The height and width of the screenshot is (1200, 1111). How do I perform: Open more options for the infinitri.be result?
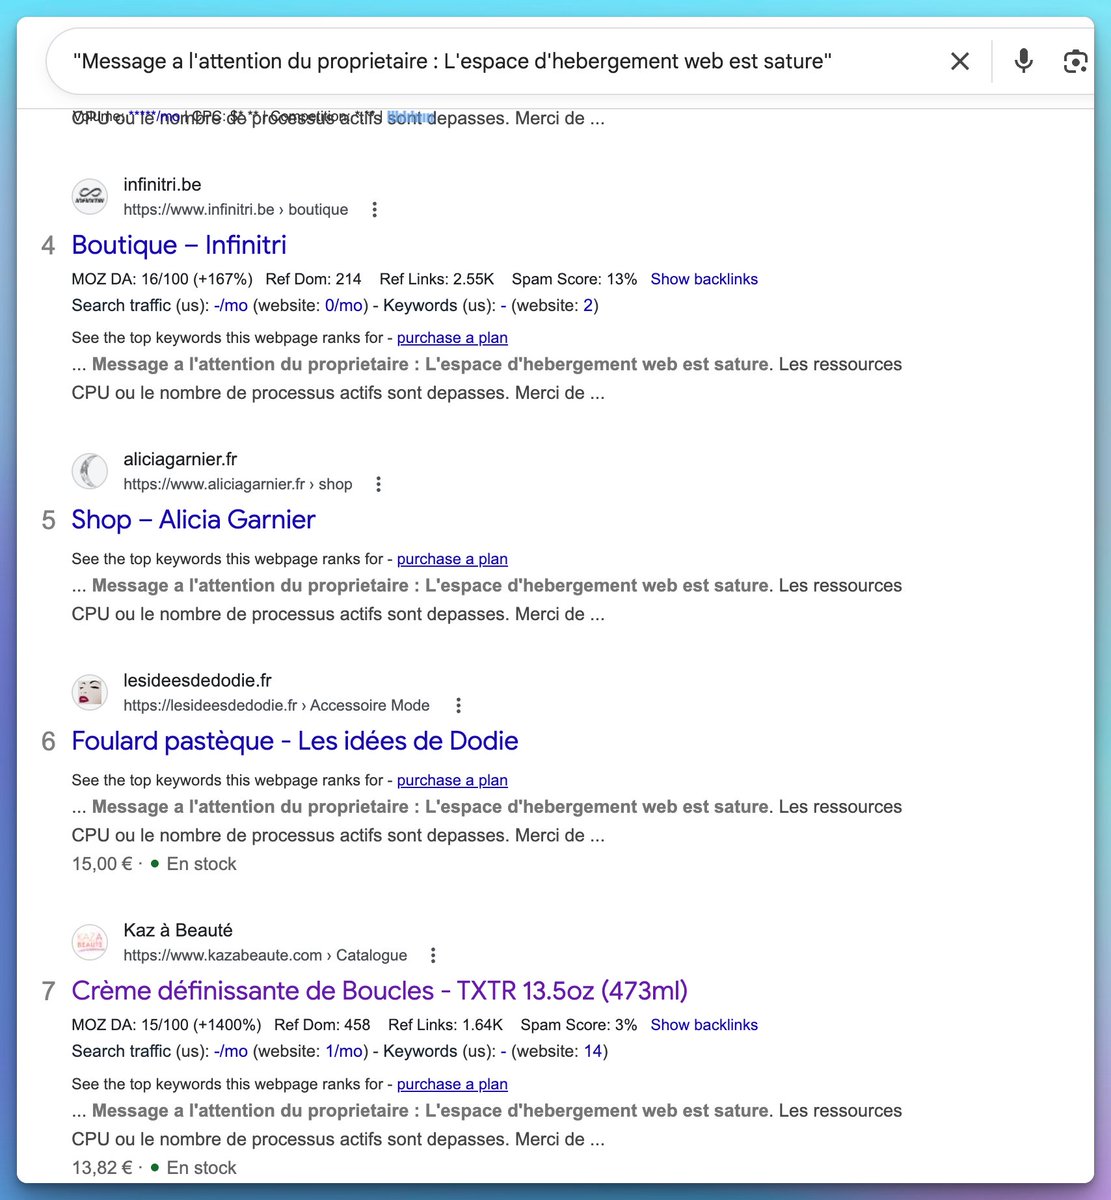click(375, 209)
